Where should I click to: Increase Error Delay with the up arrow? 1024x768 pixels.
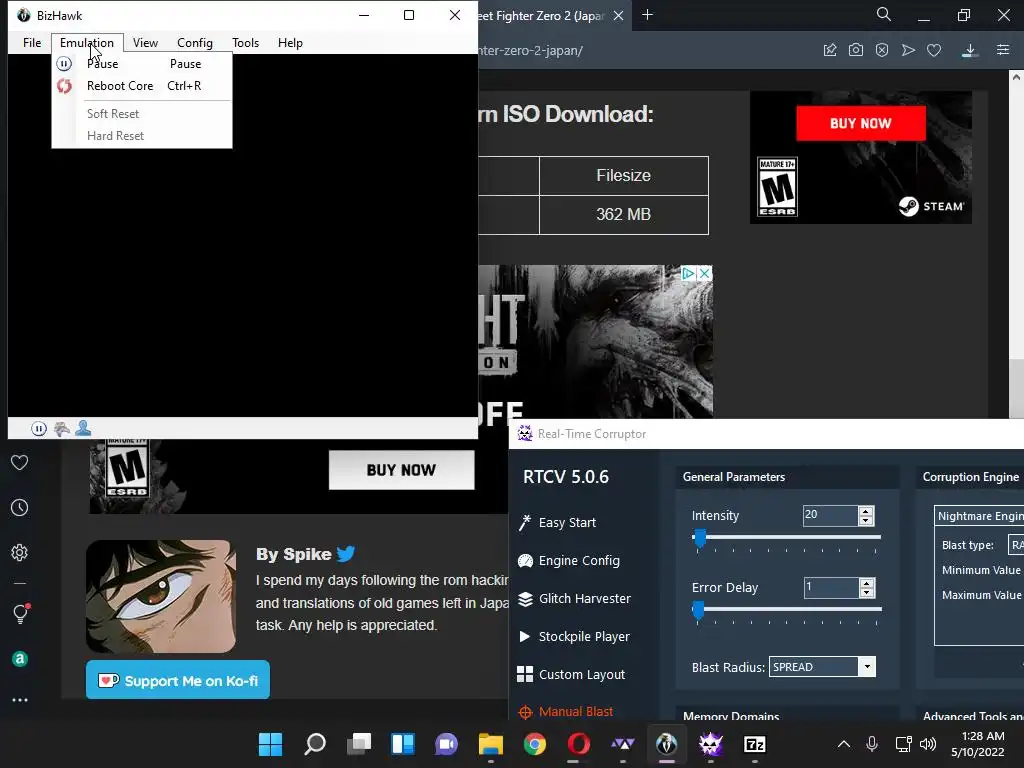(867, 583)
